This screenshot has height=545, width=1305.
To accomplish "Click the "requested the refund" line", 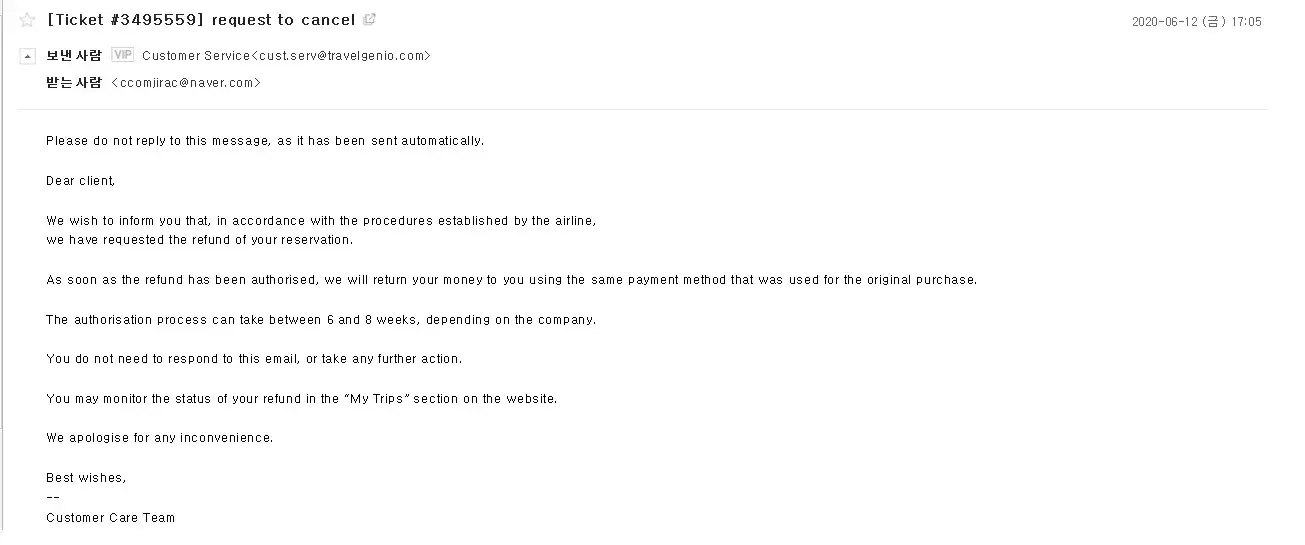I will coord(200,240).
